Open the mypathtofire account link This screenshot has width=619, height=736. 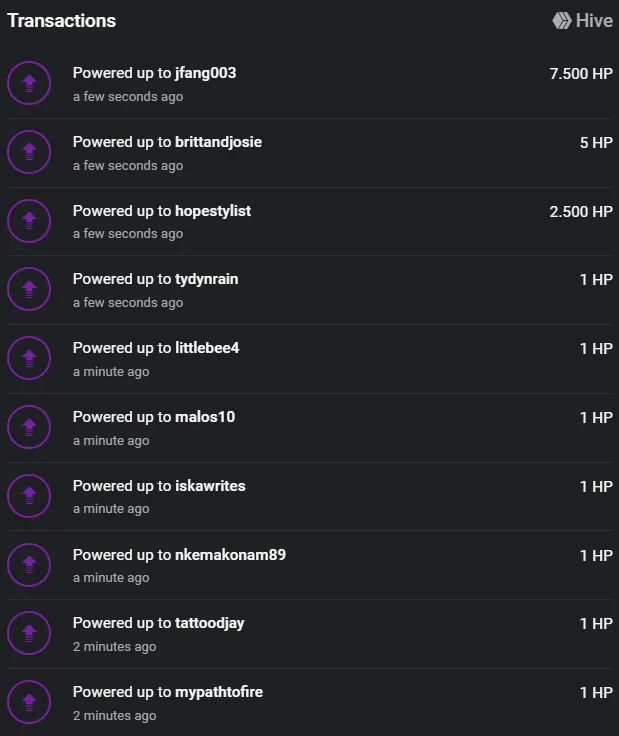tap(219, 692)
